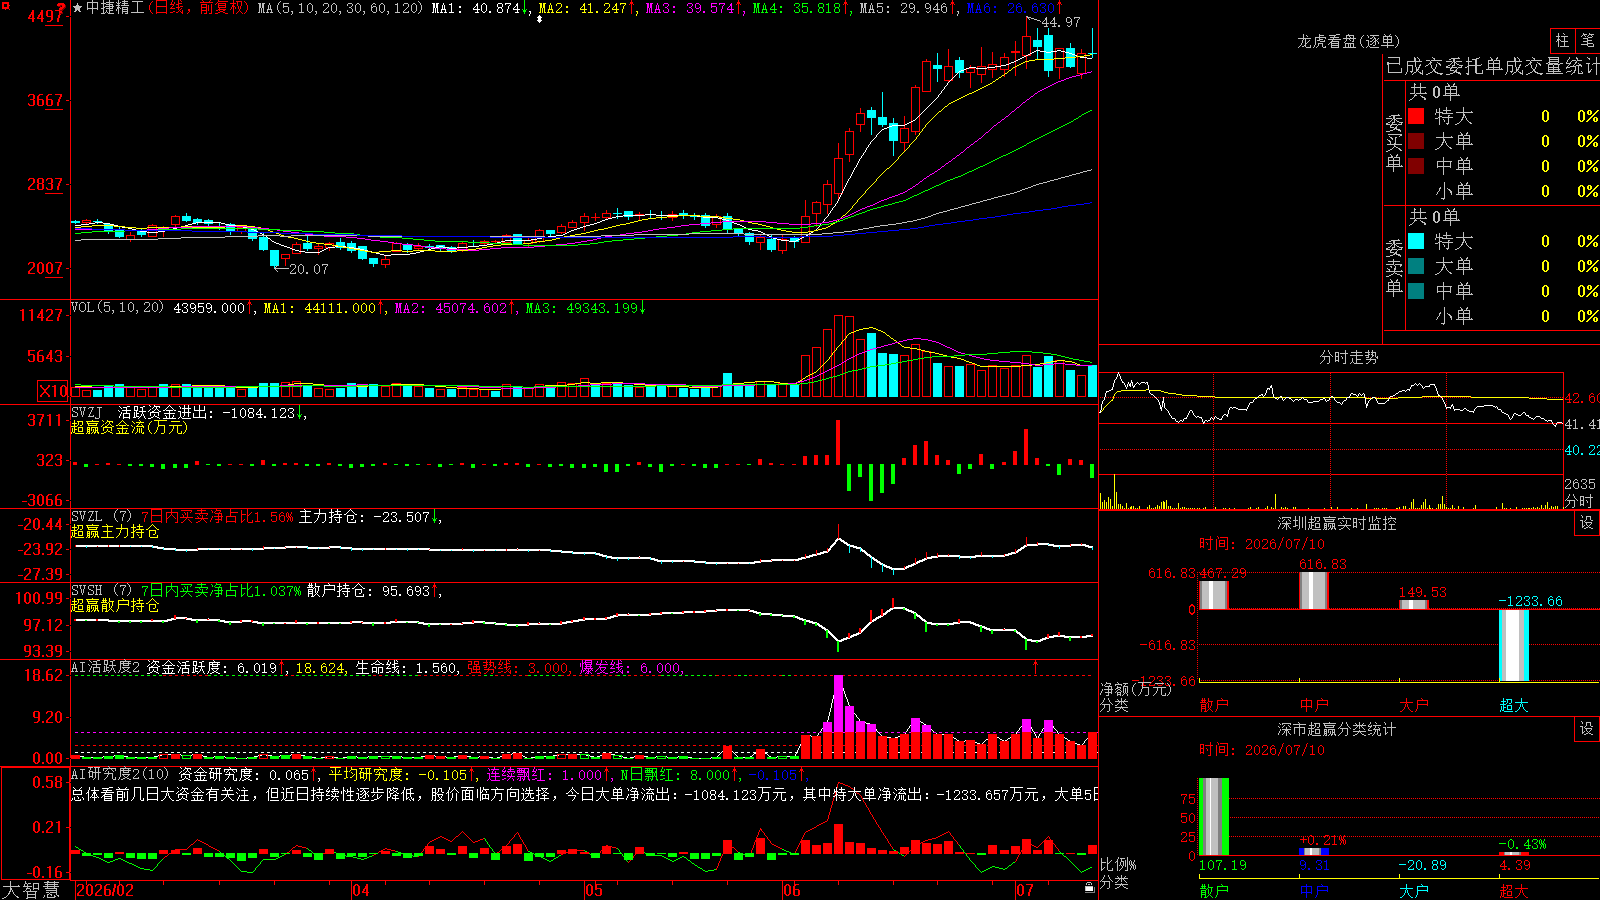Click the lock icon on the date axis

click(x=1089, y=887)
